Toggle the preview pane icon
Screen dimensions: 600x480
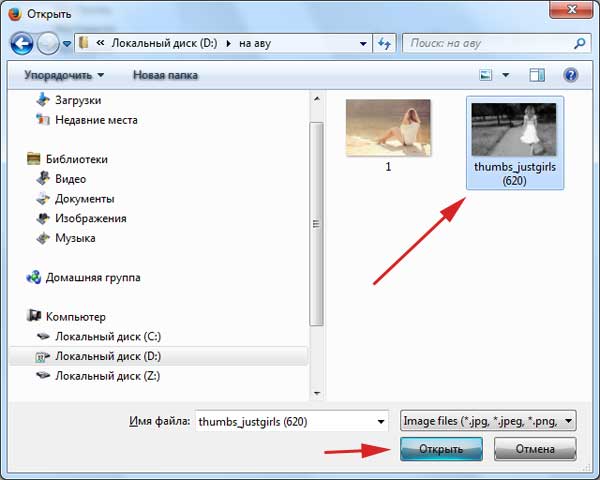pyautogui.click(x=537, y=75)
